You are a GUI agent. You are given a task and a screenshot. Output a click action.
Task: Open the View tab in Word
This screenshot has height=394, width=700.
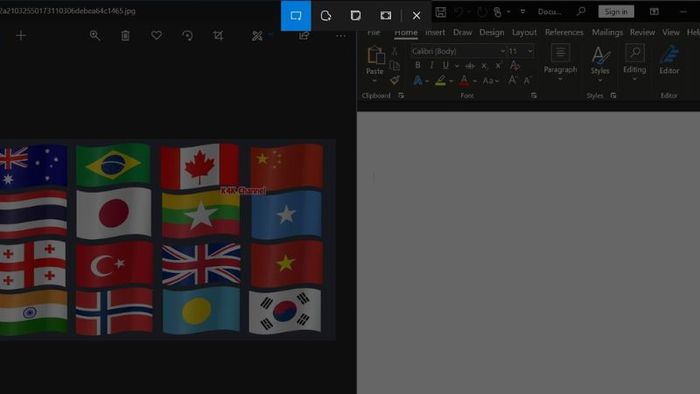671,32
